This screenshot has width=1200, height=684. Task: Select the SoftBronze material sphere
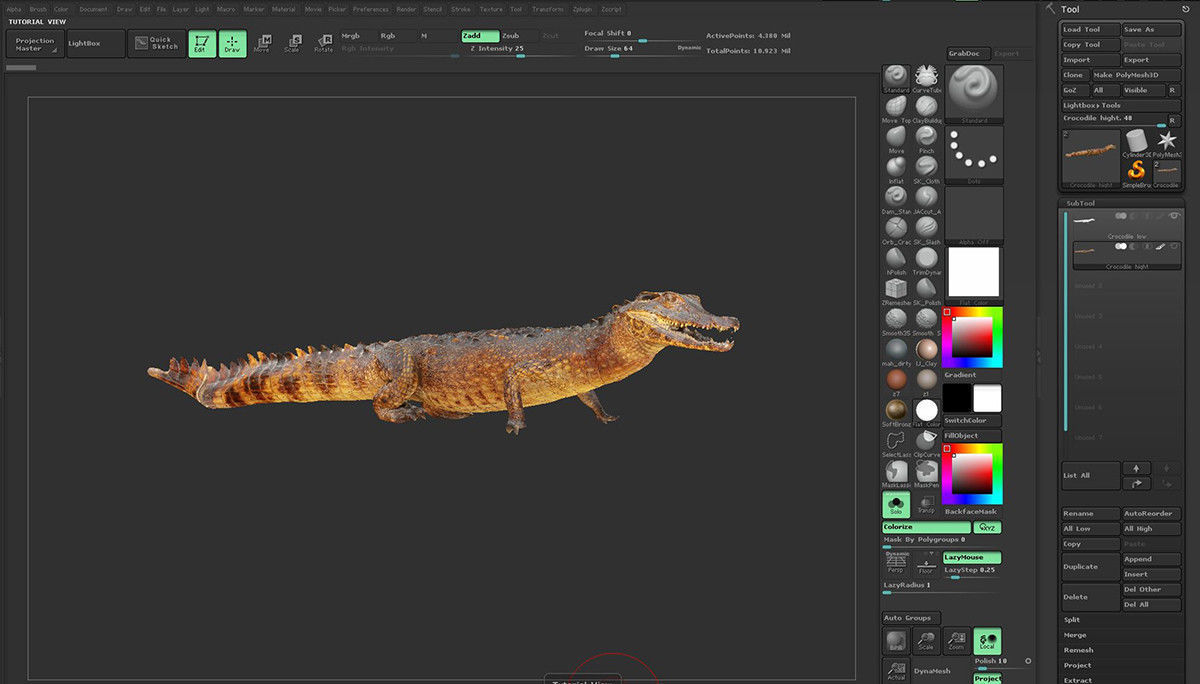pyautogui.click(x=896, y=410)
